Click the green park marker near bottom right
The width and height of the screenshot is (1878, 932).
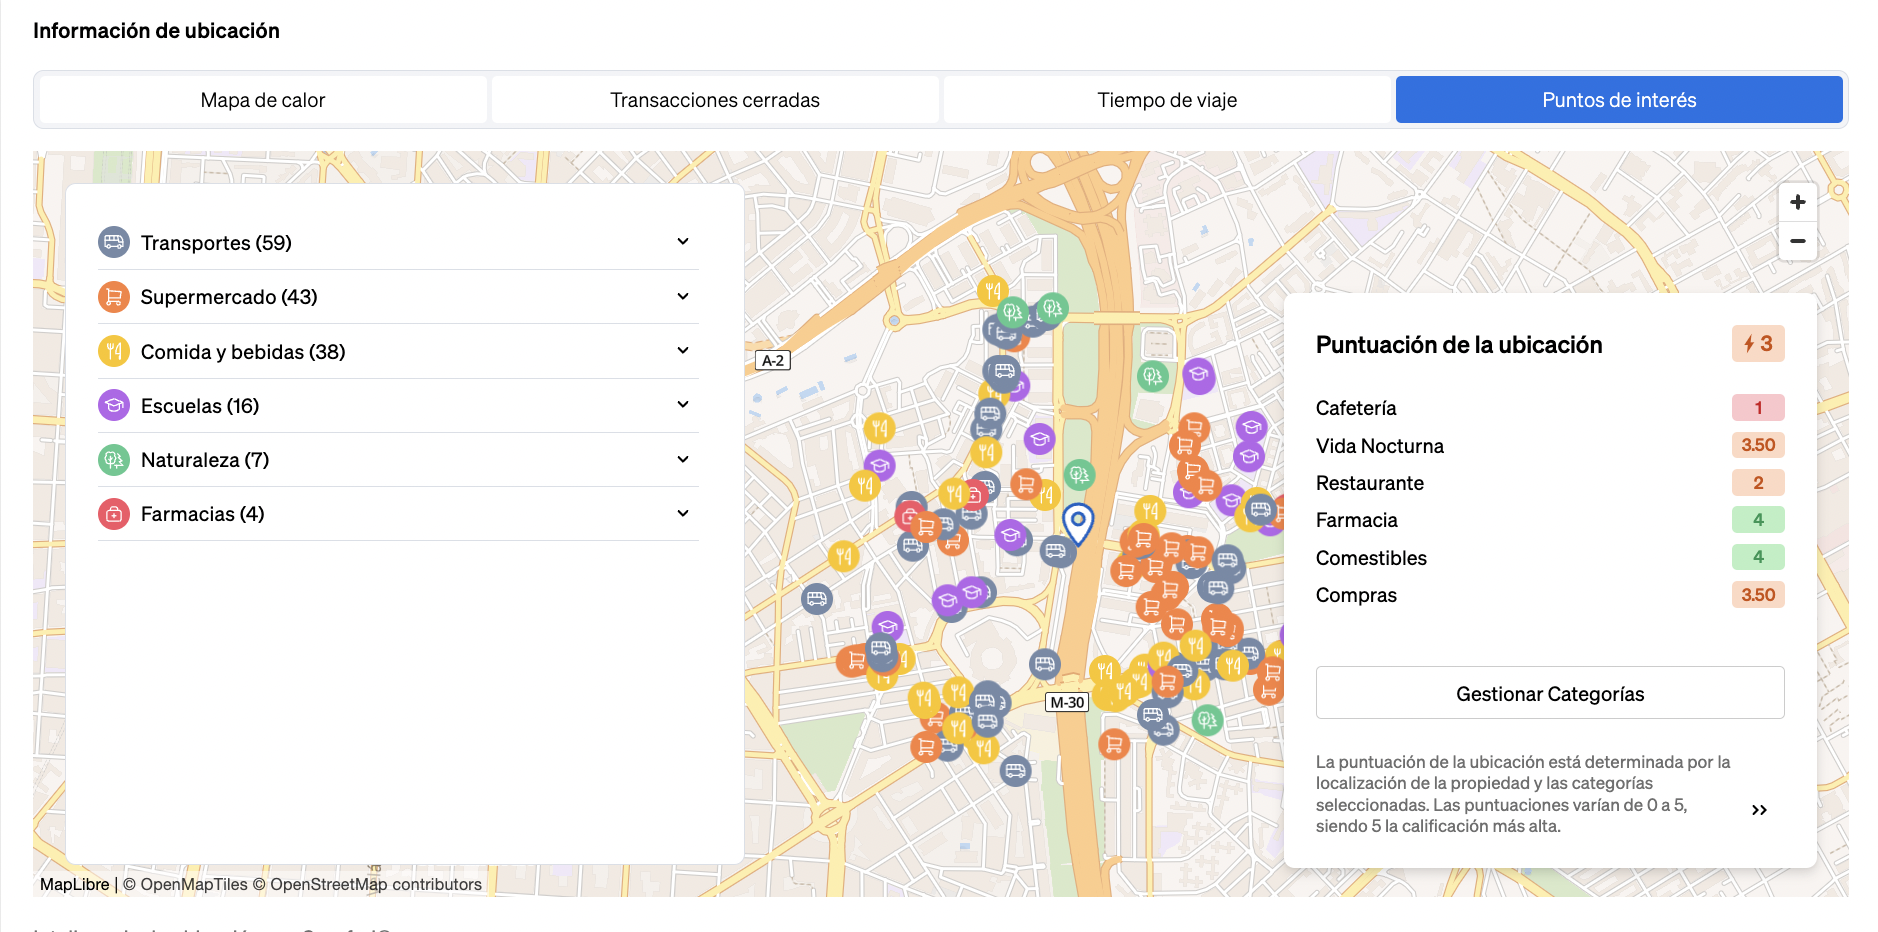tap(1207, 719)
